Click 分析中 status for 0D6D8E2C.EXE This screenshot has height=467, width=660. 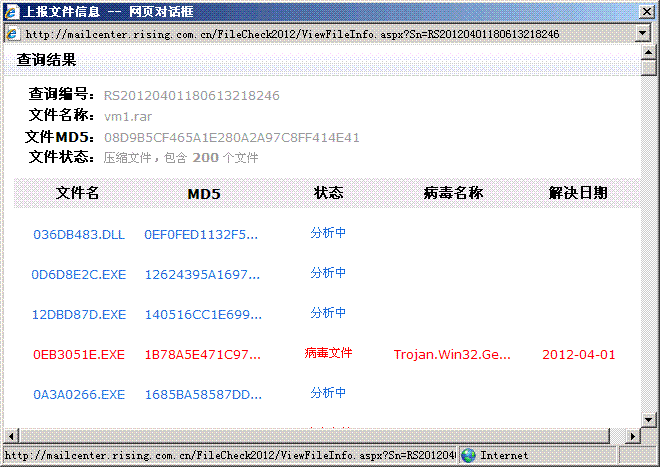[x=328, y=273]
